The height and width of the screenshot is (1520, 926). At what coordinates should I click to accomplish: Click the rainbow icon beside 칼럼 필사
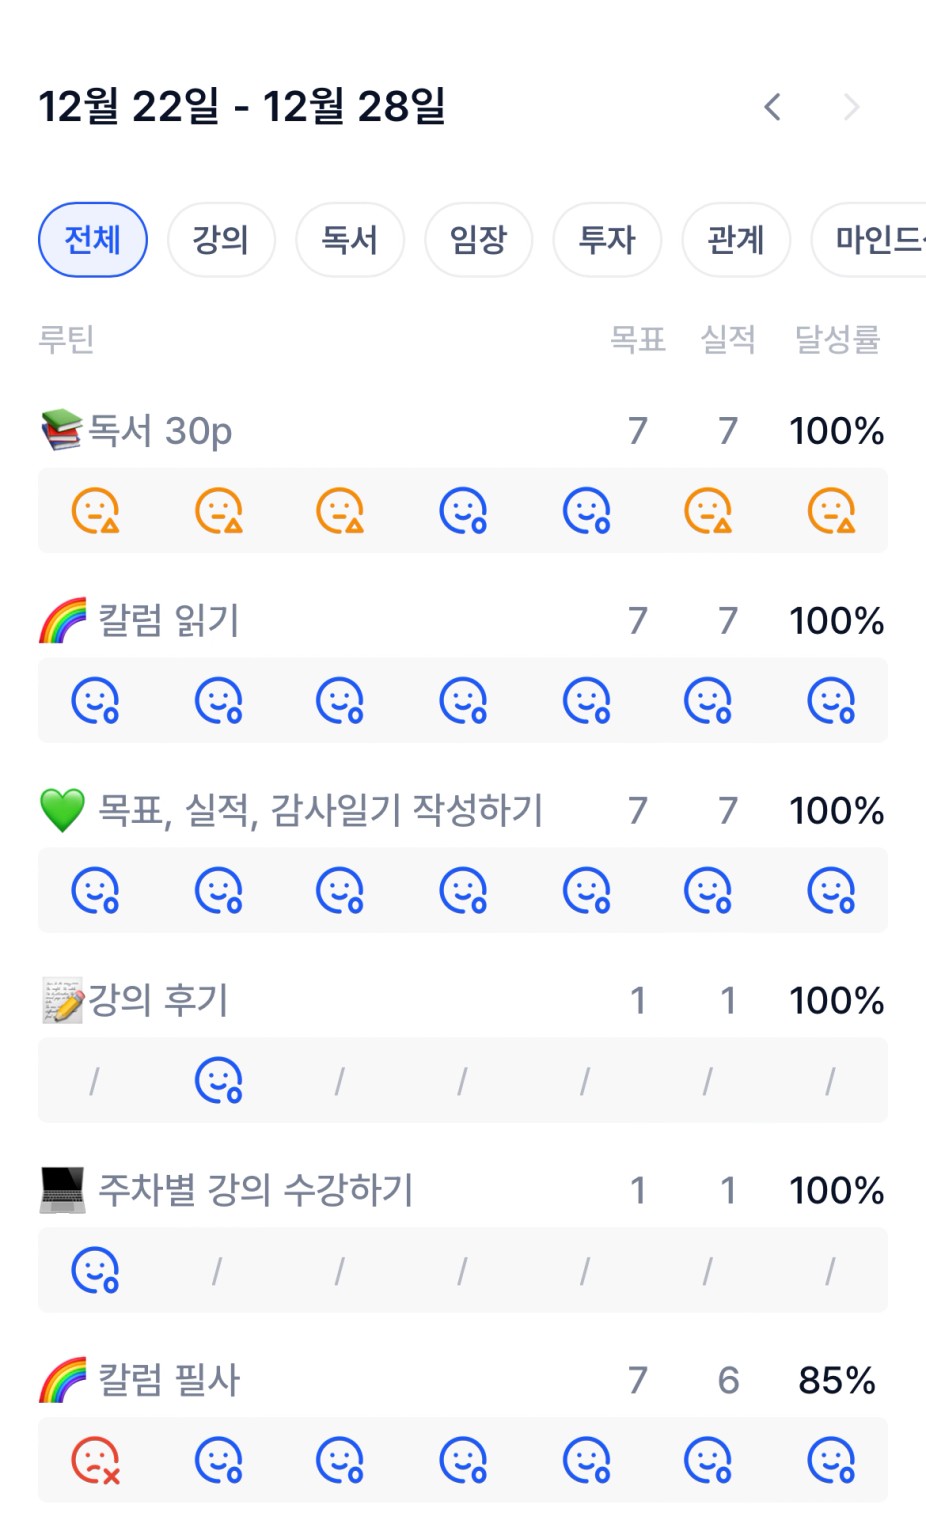coord(62,1380)
